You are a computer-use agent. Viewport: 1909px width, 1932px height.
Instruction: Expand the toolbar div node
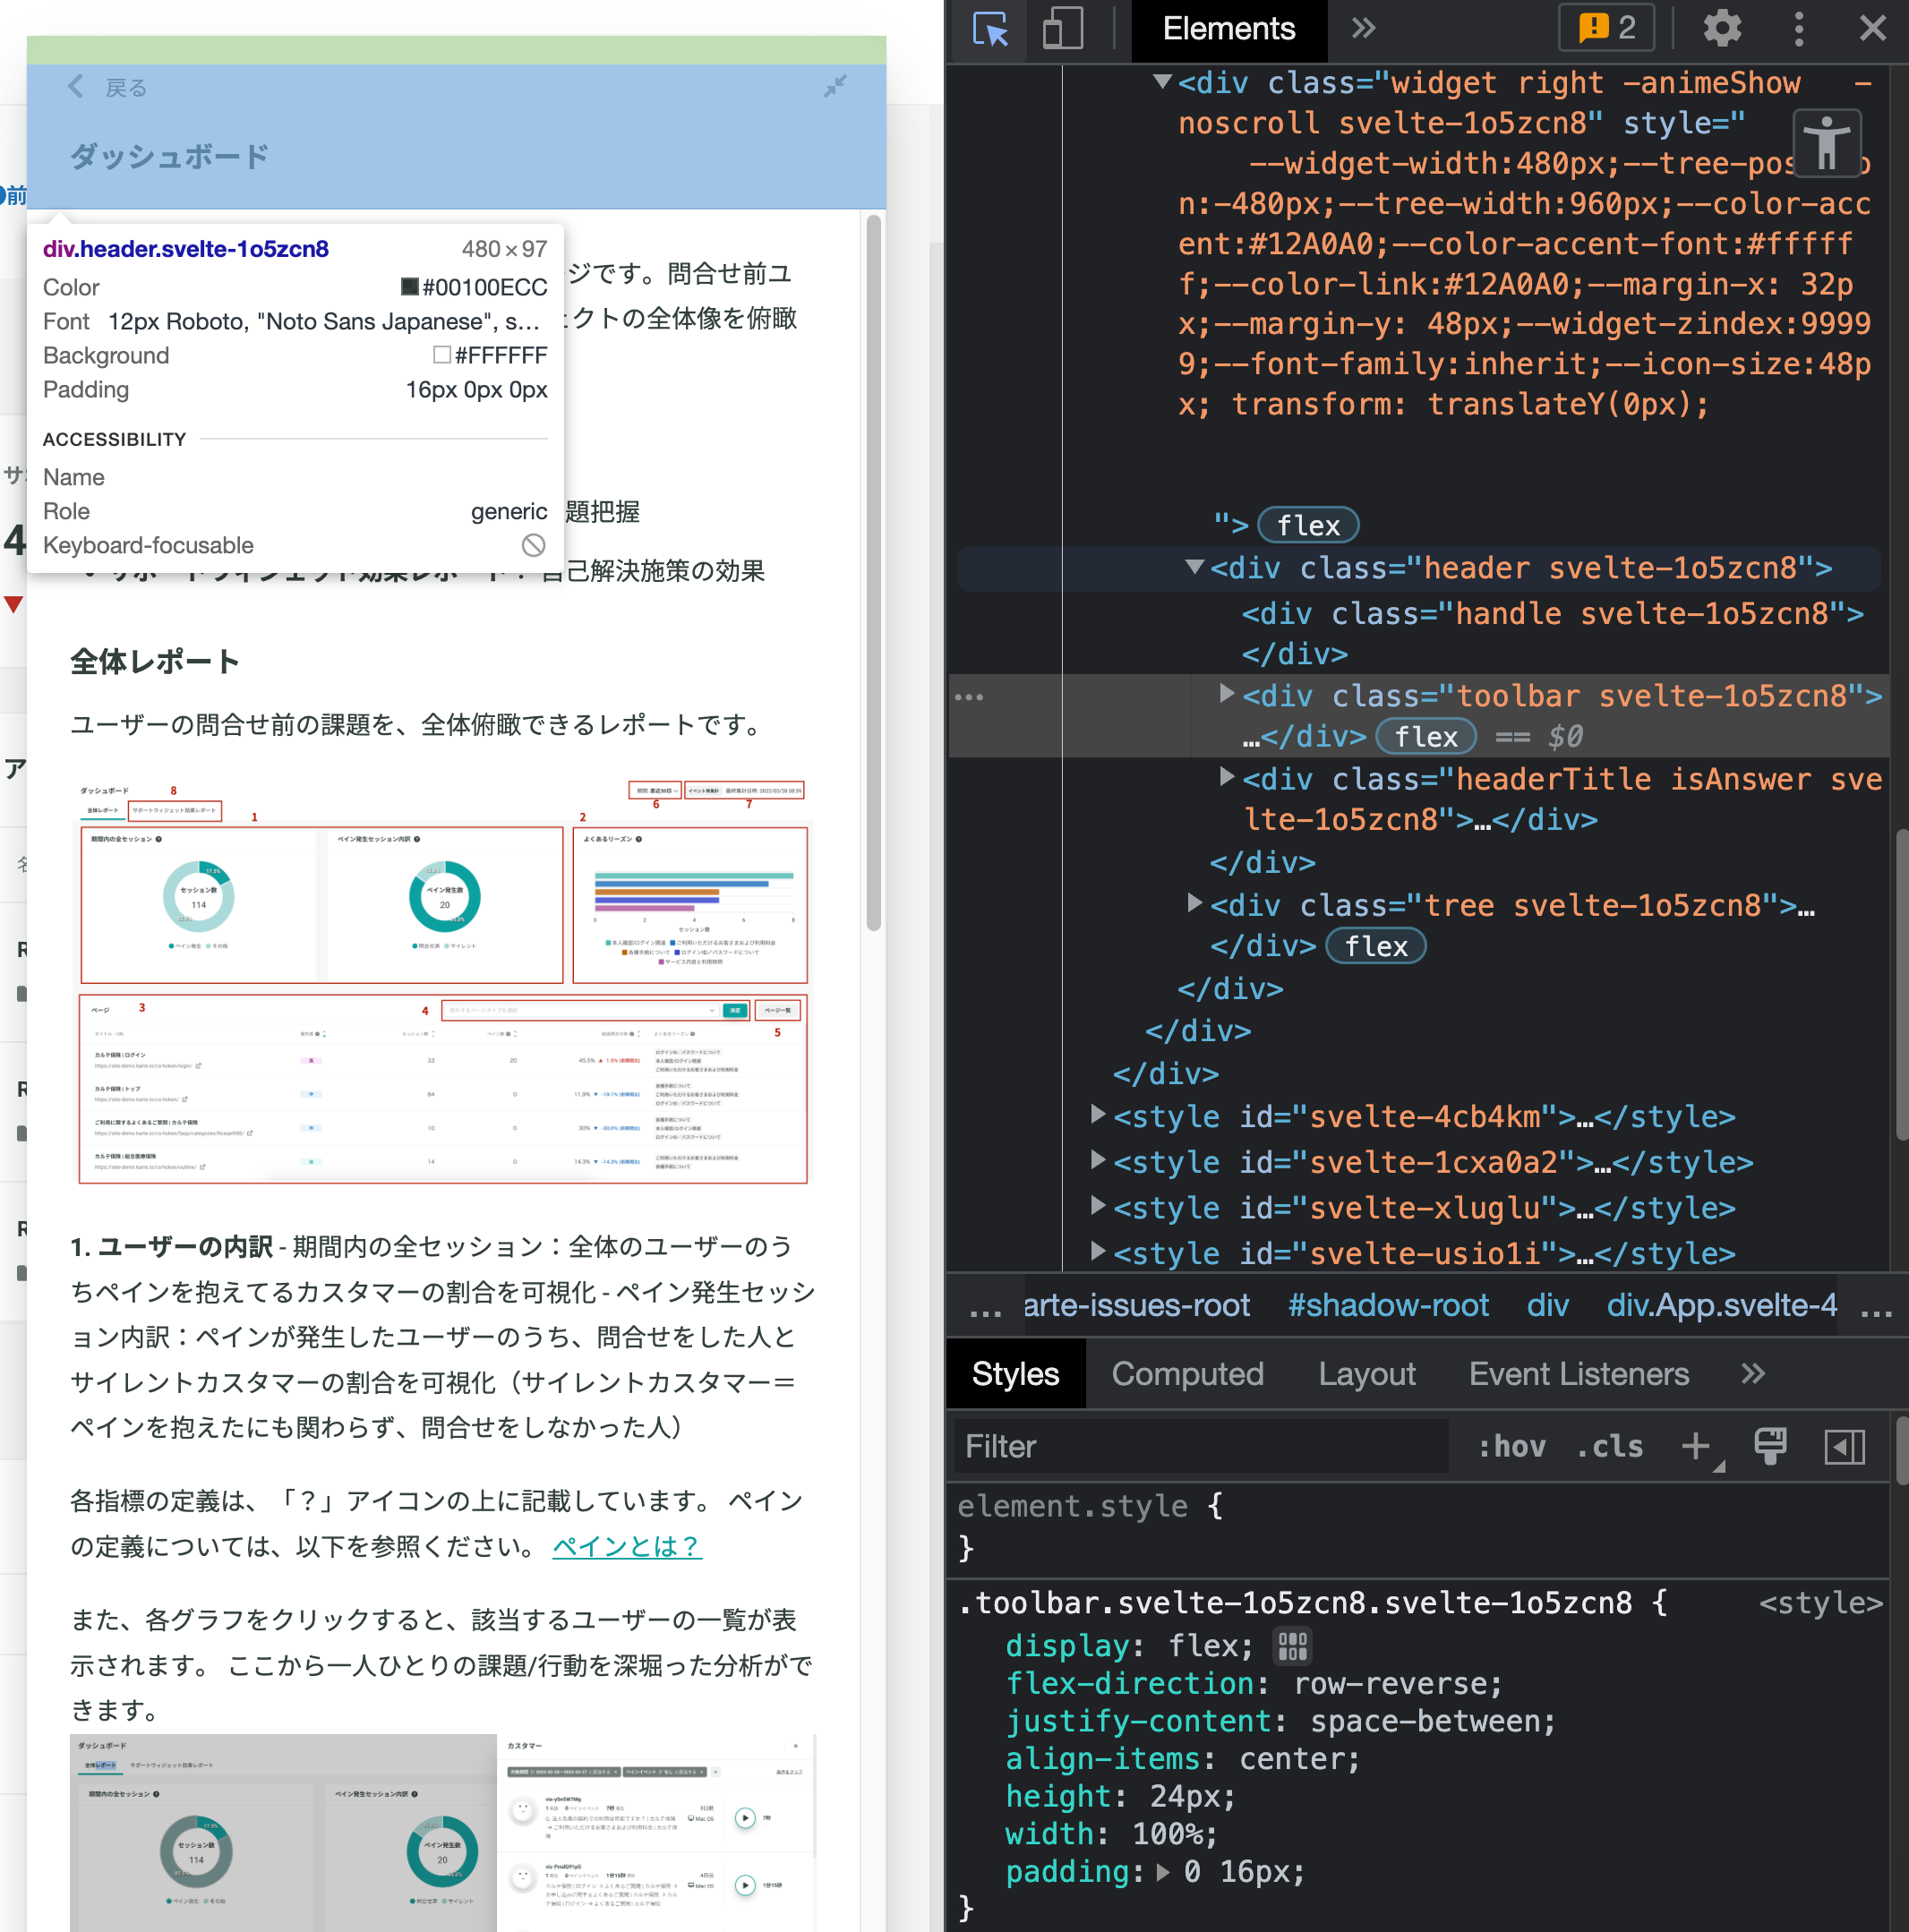point(1226,693)
